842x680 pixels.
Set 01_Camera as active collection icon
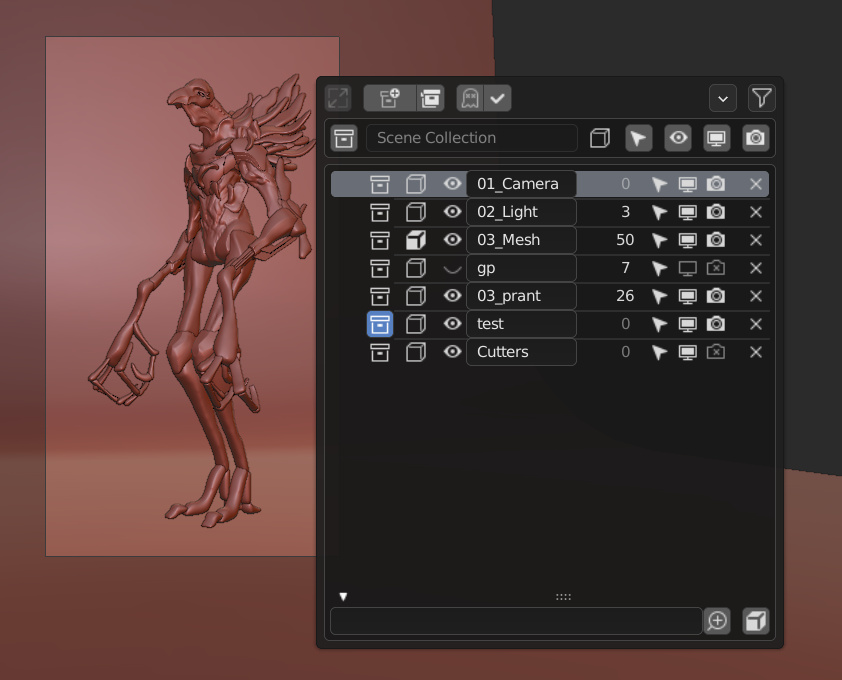click(380, 184)
